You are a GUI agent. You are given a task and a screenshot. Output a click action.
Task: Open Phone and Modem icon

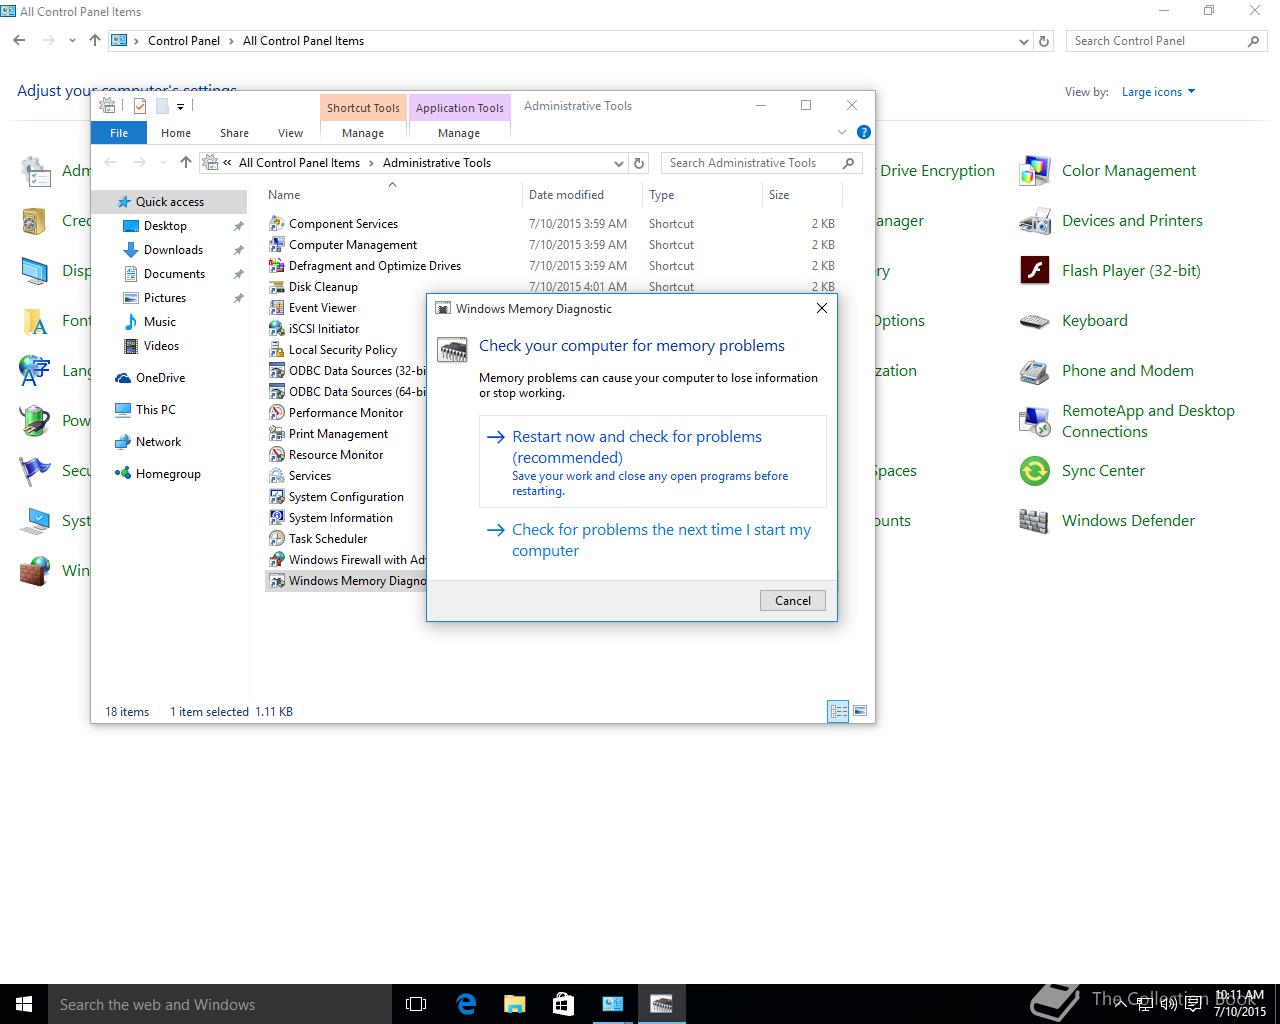1034,371
